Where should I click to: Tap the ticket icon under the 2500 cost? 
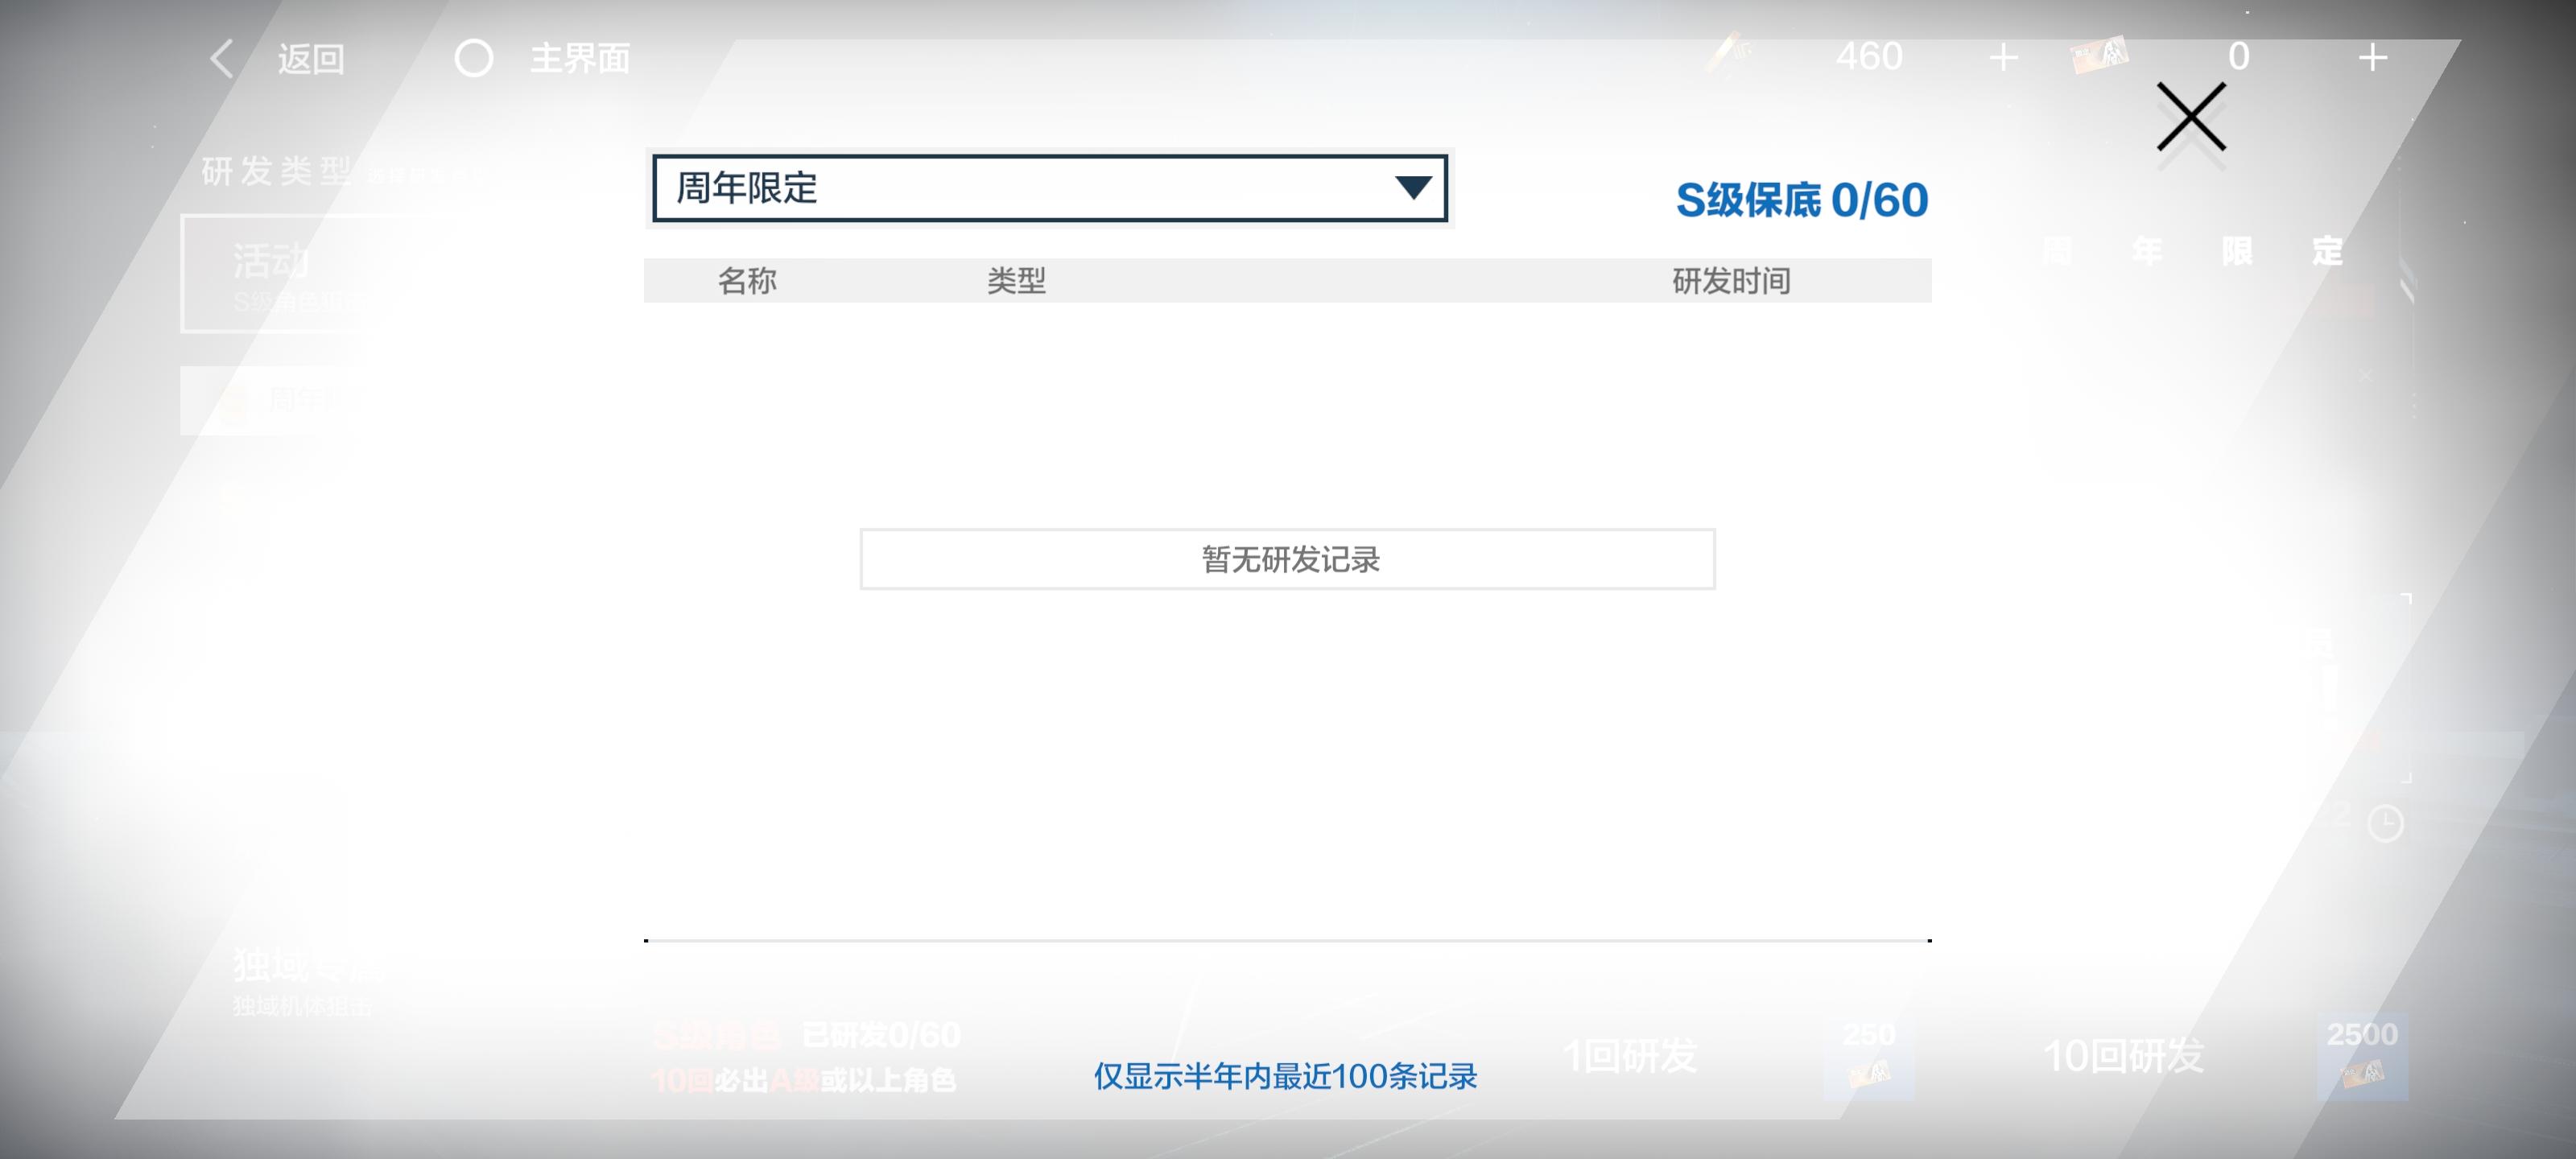[x=2362, y=1075]
